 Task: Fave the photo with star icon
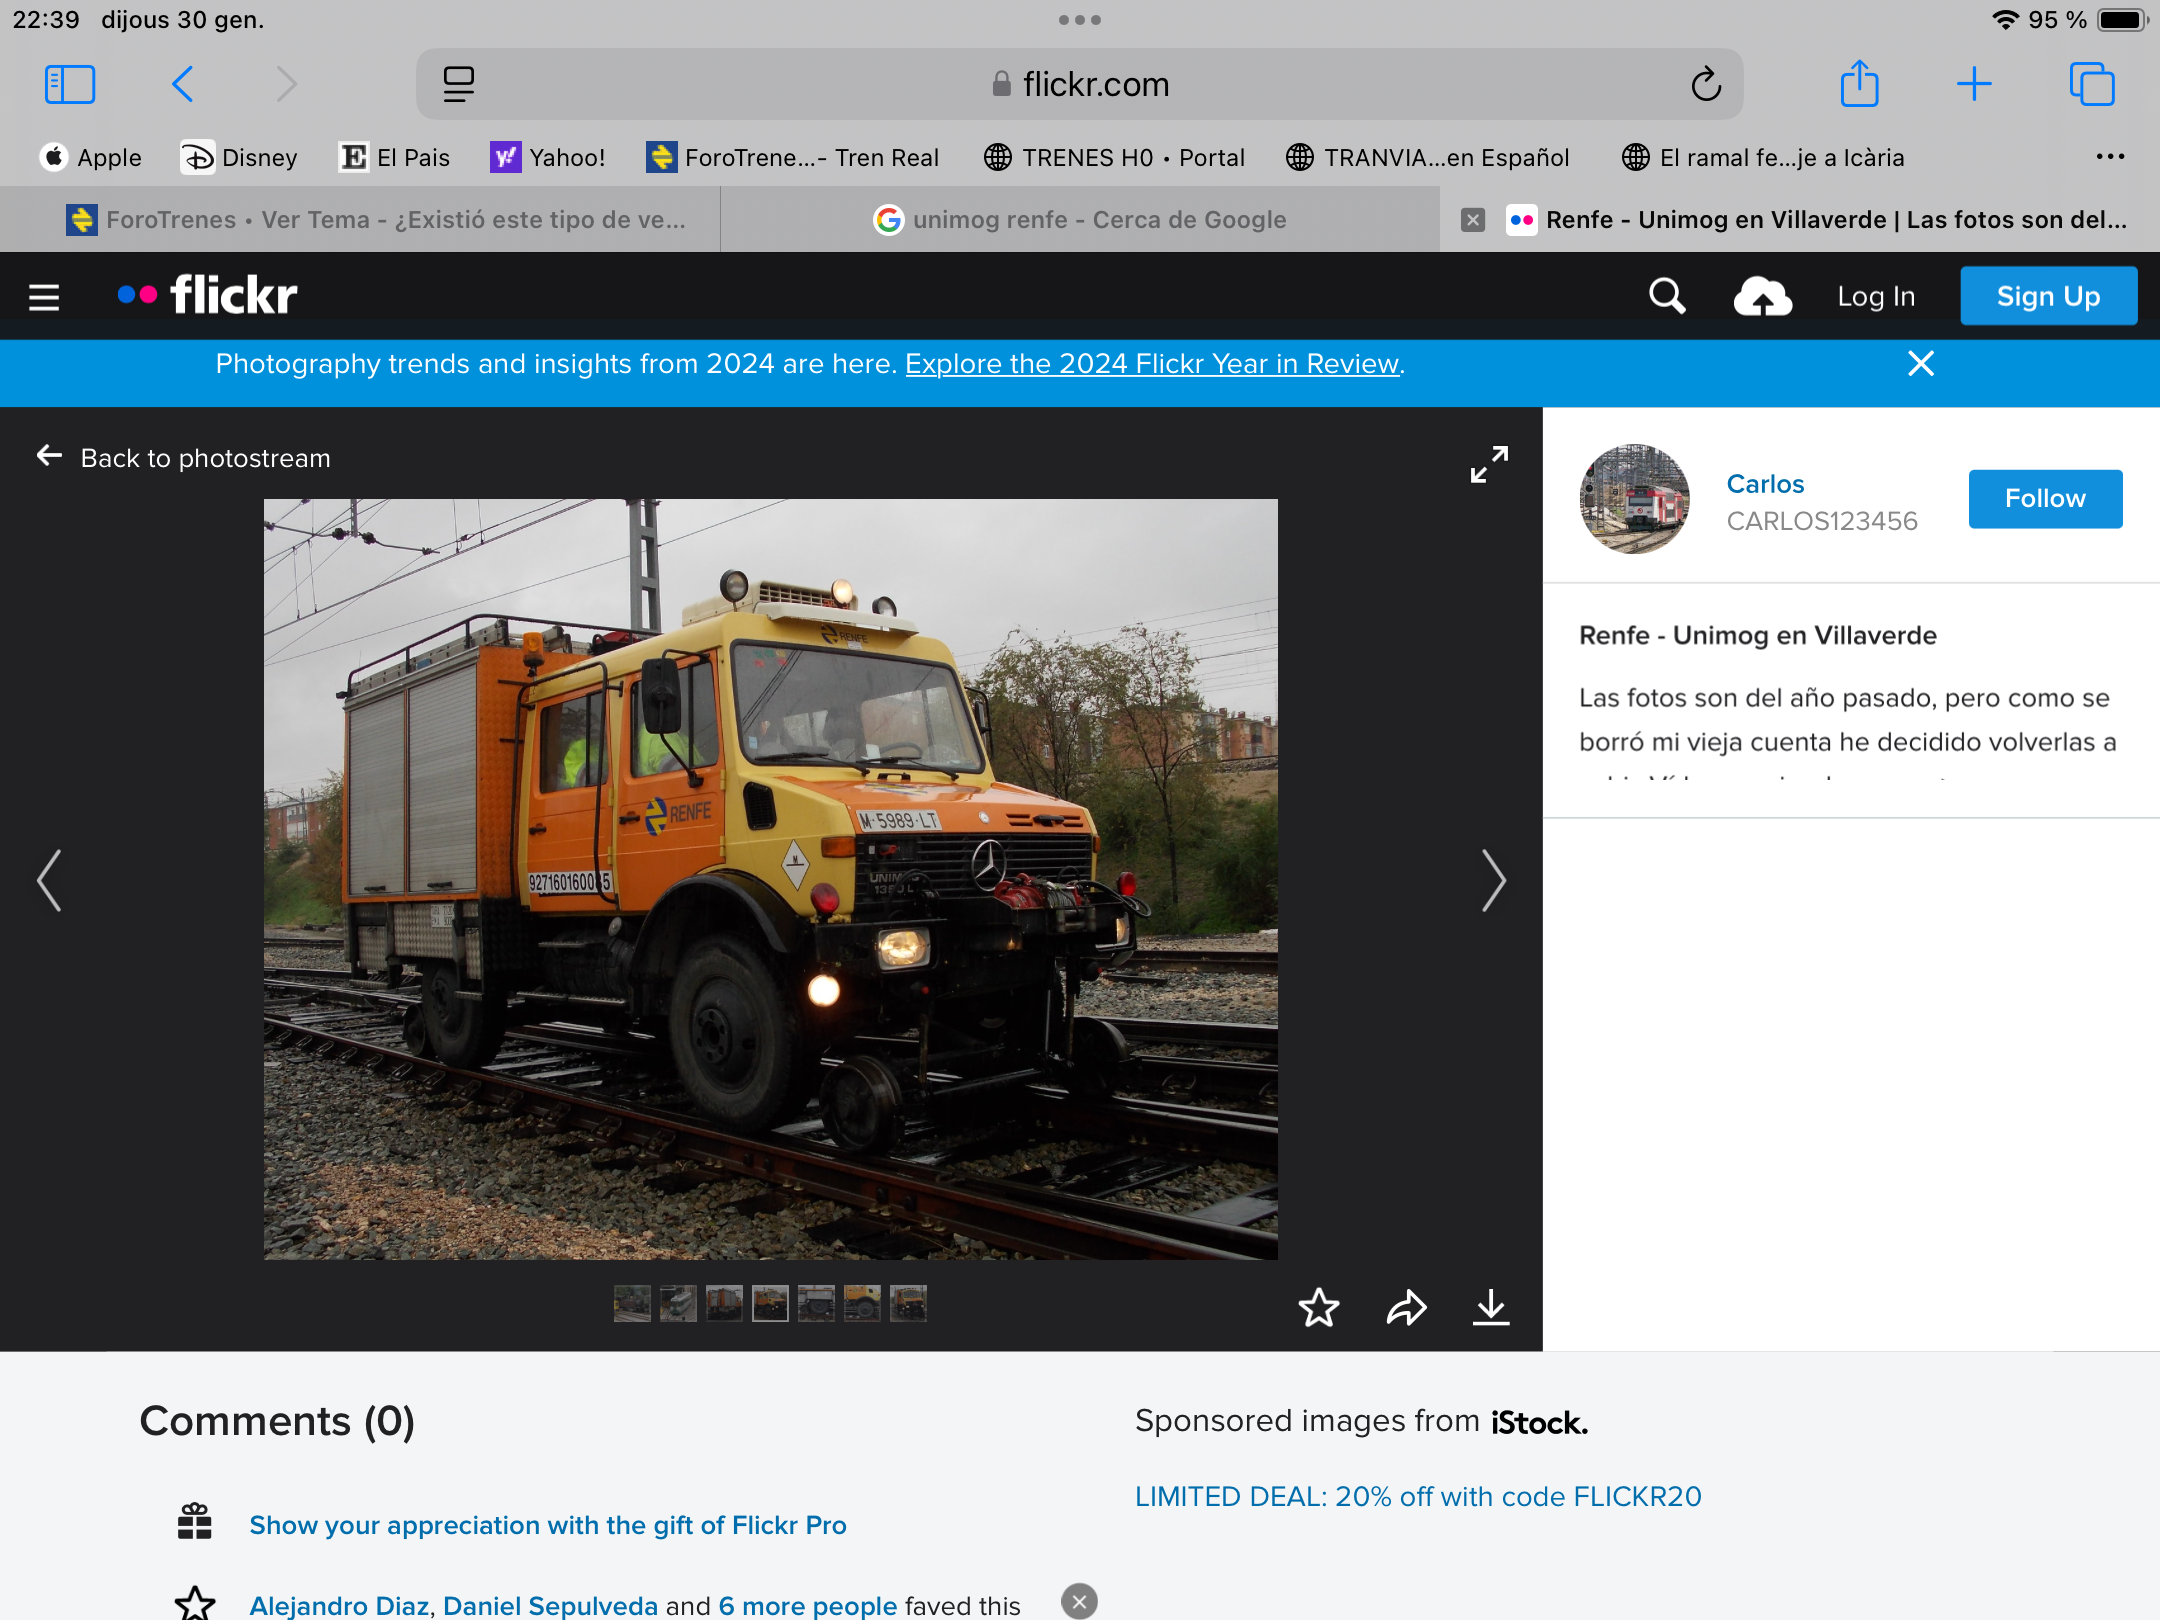pyautogui.click(x=1319, y=1307)
